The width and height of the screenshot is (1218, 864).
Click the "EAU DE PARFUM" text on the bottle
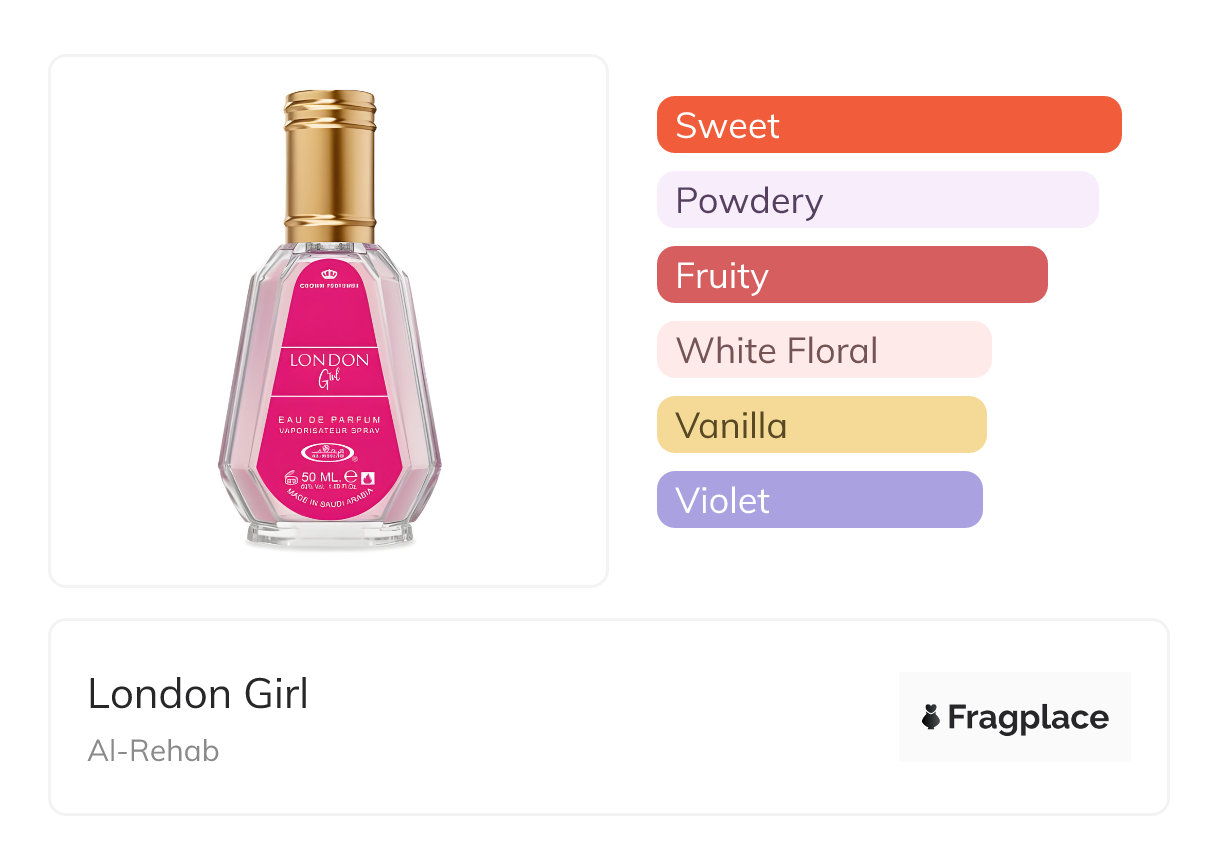coord(329,419)
